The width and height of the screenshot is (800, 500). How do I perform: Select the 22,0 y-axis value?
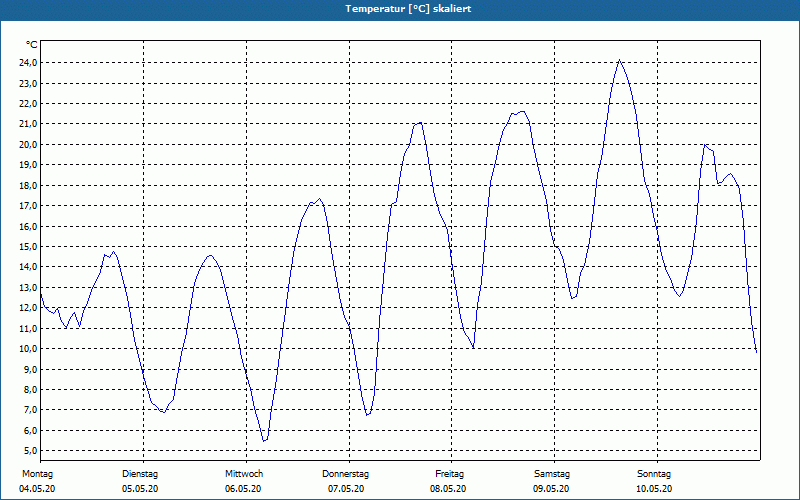click(x=28, y=104)
